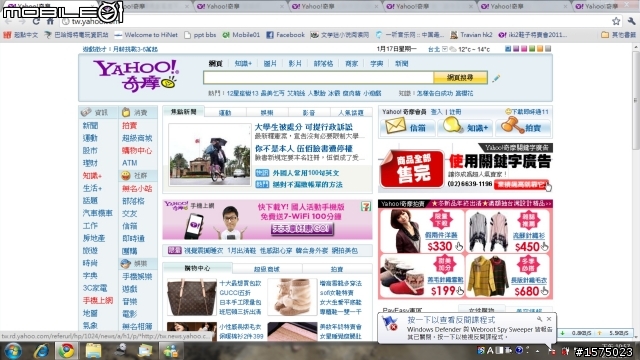This screenshot has height=360, width=640.
Task: Switch to the 部落格 search tab
Action: [x=323, y=64]
